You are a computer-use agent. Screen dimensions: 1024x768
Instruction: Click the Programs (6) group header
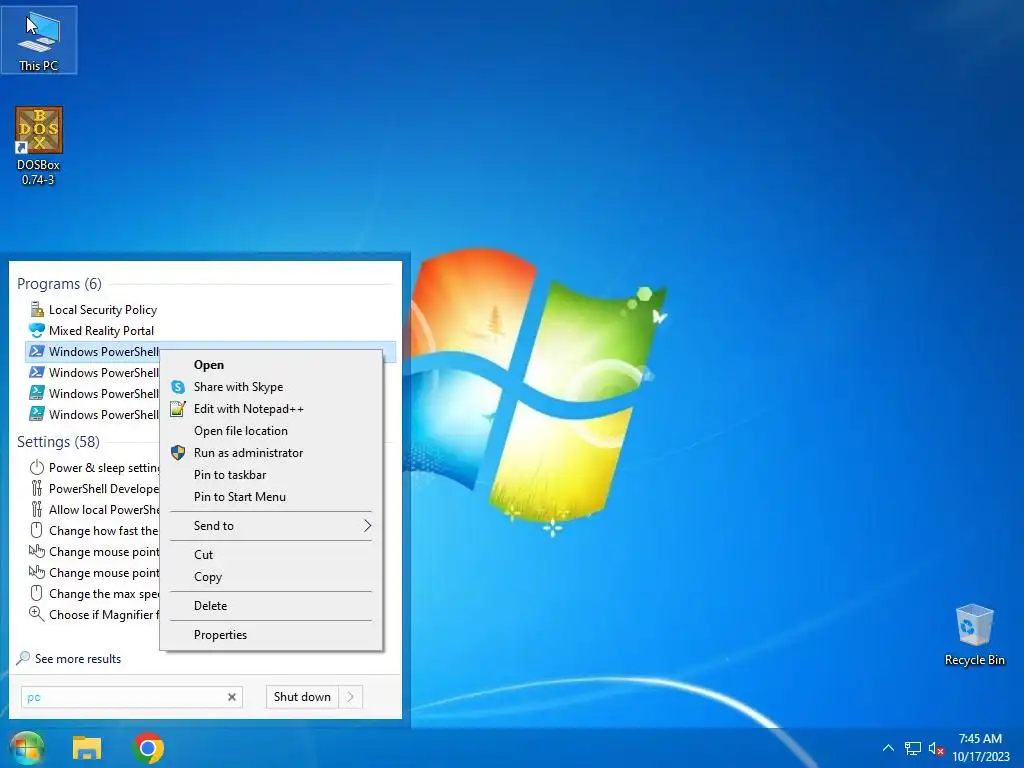point(59,284)
